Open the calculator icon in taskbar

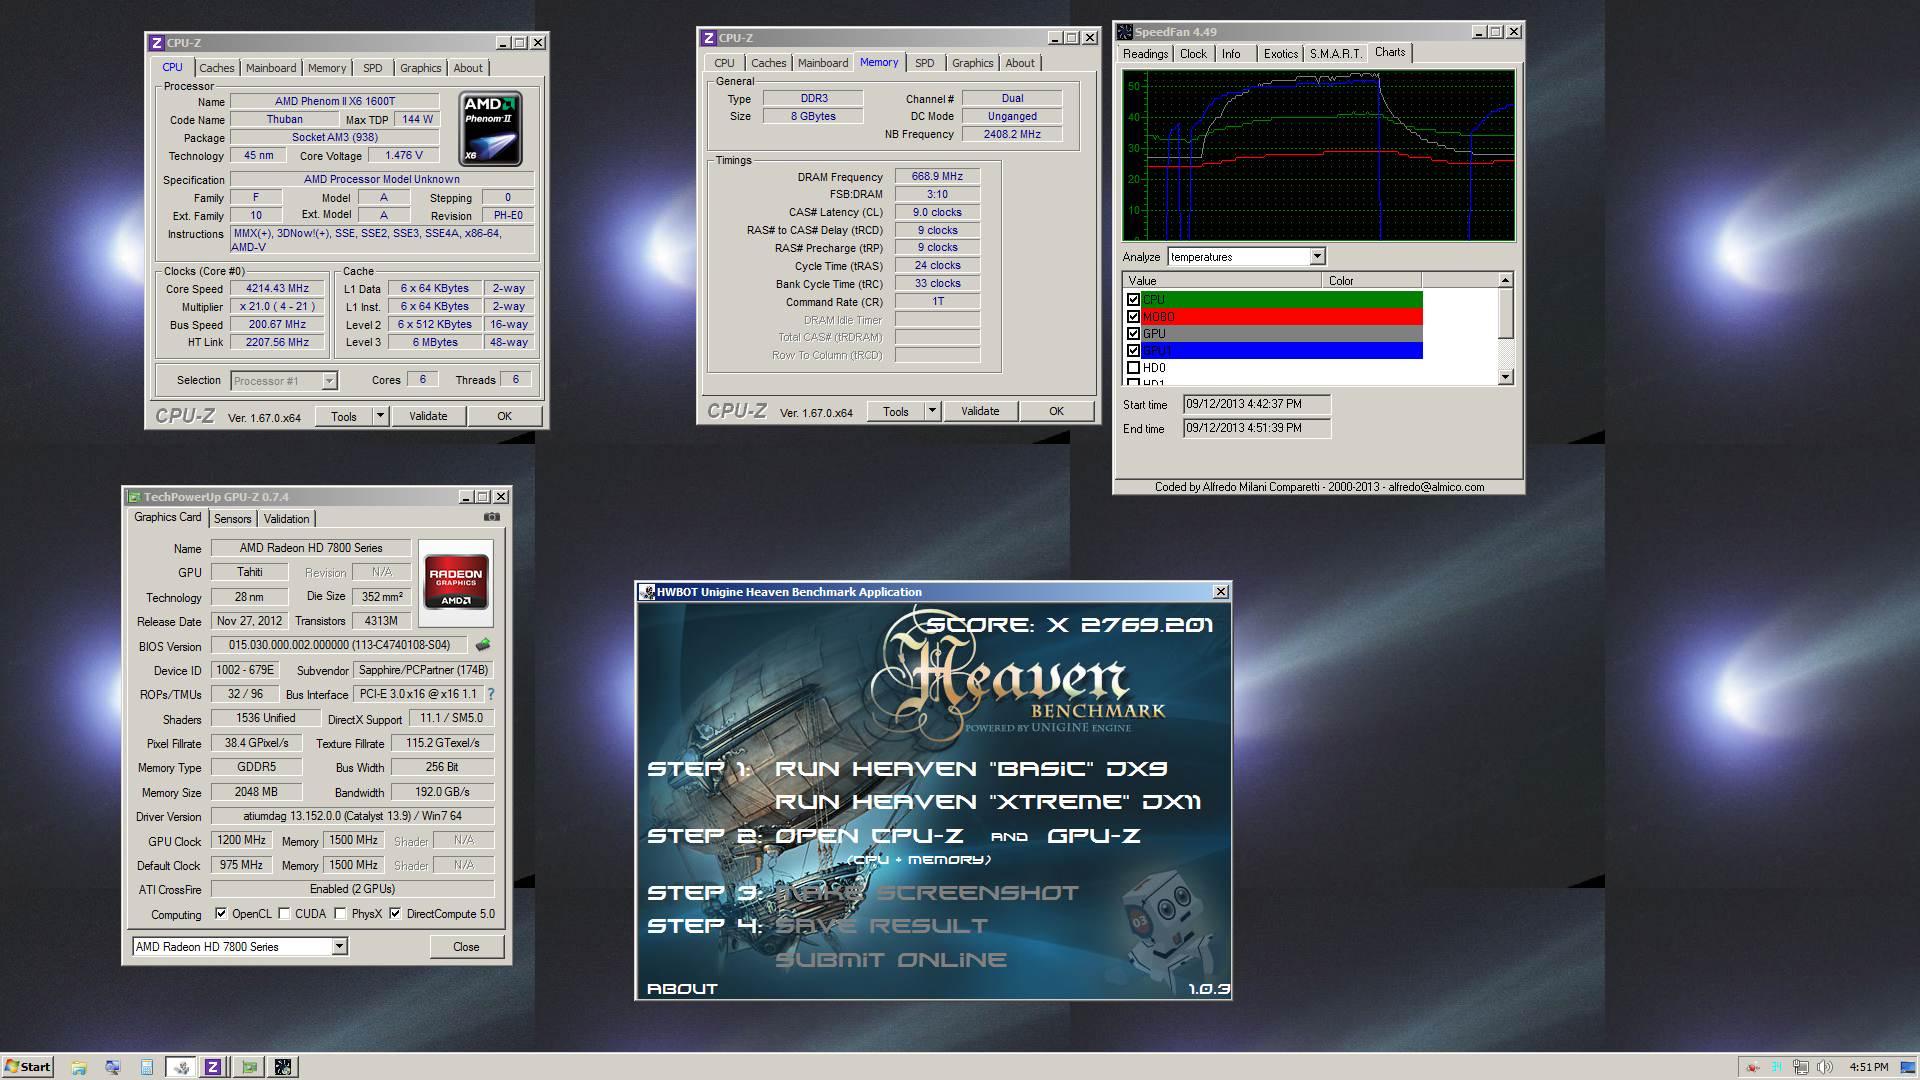click(x=146, y=1067)
